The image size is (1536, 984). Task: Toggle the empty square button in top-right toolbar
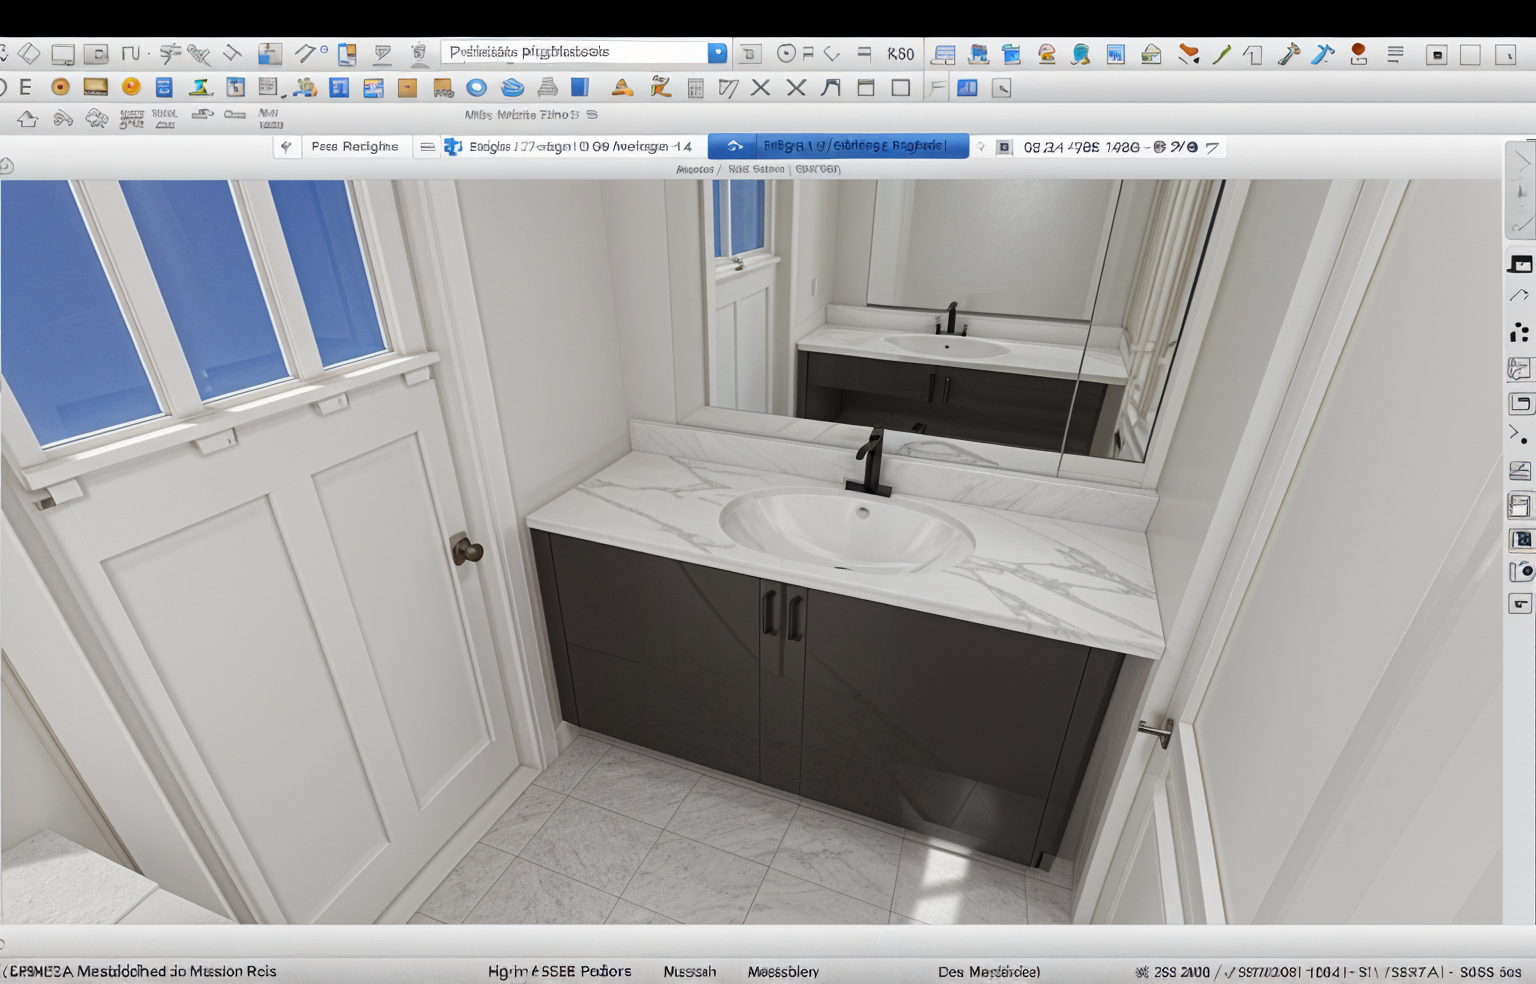pos(1470,55)
